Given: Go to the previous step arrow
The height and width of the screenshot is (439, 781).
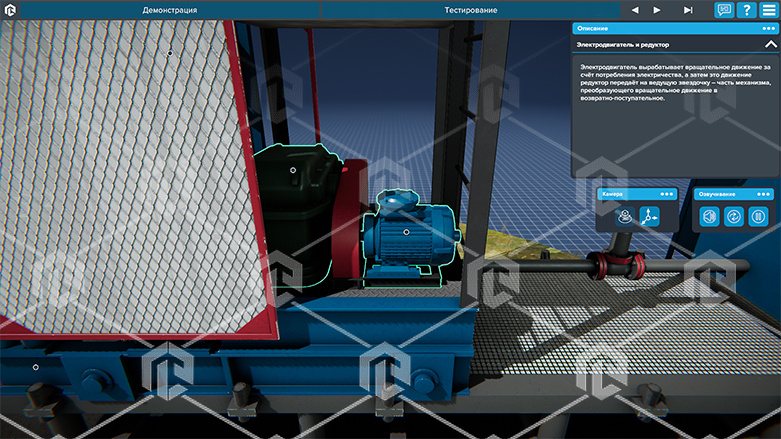Looking at the screenshot, I should click(634, 10).
